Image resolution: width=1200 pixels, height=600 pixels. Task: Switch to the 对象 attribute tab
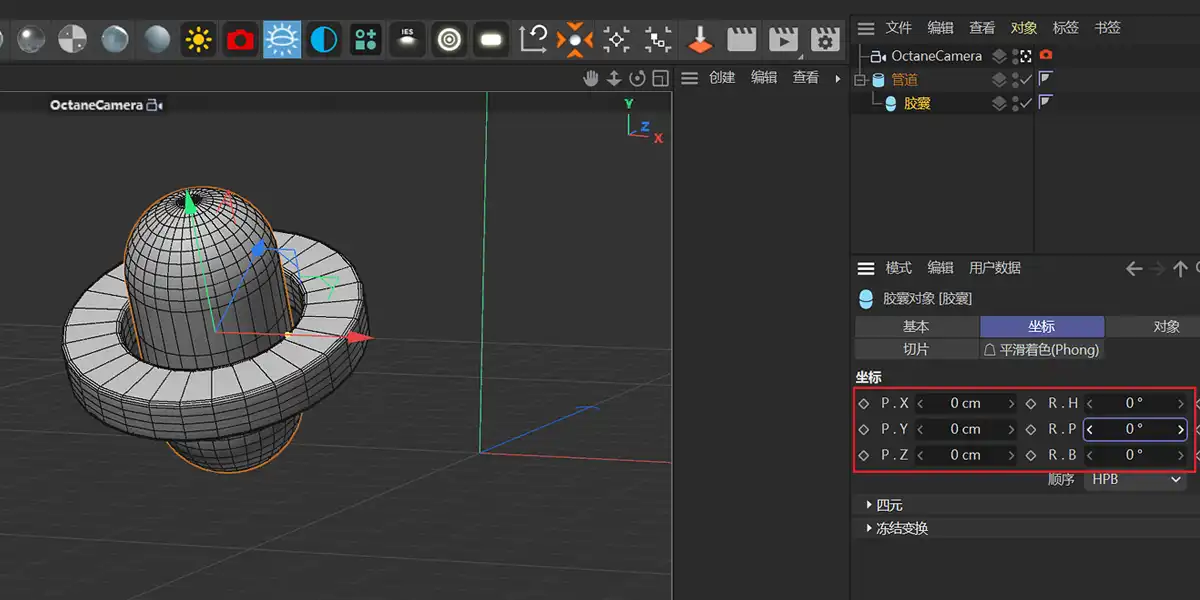pyautogui.click(x=1165, y=327)
